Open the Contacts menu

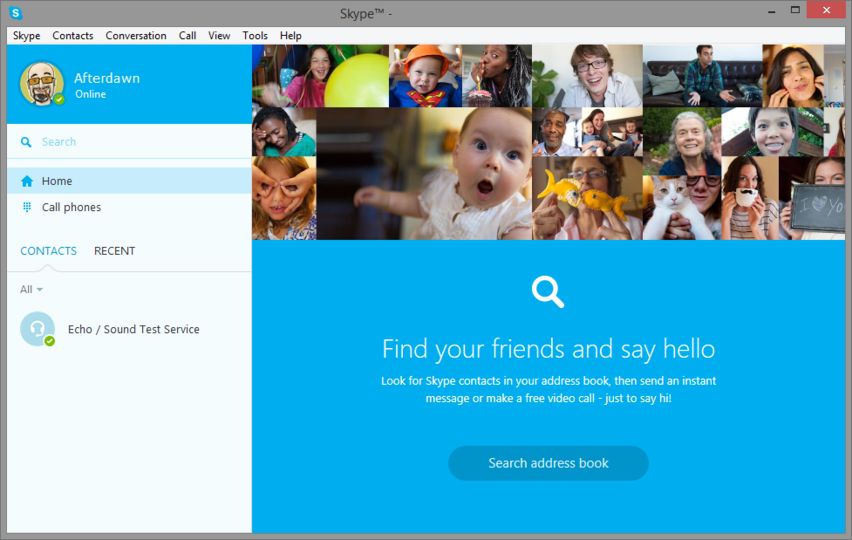[x=73, y=36]
